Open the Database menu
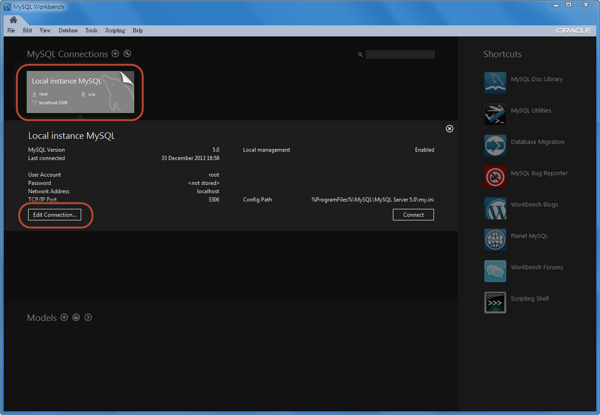 (68, 31)
